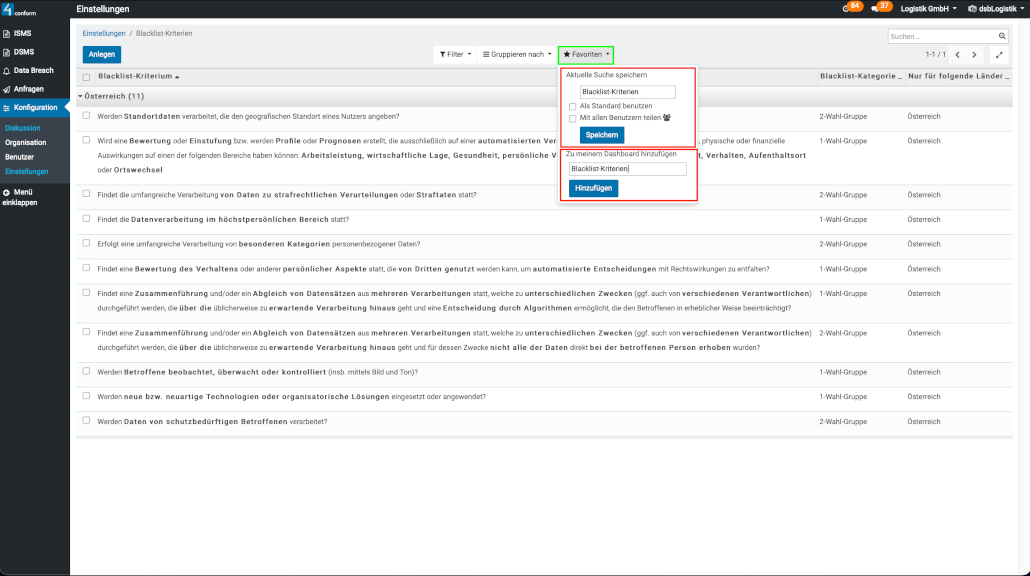Open the Filter dropdown
This screenshot has width=1030, height=576.
453,54
